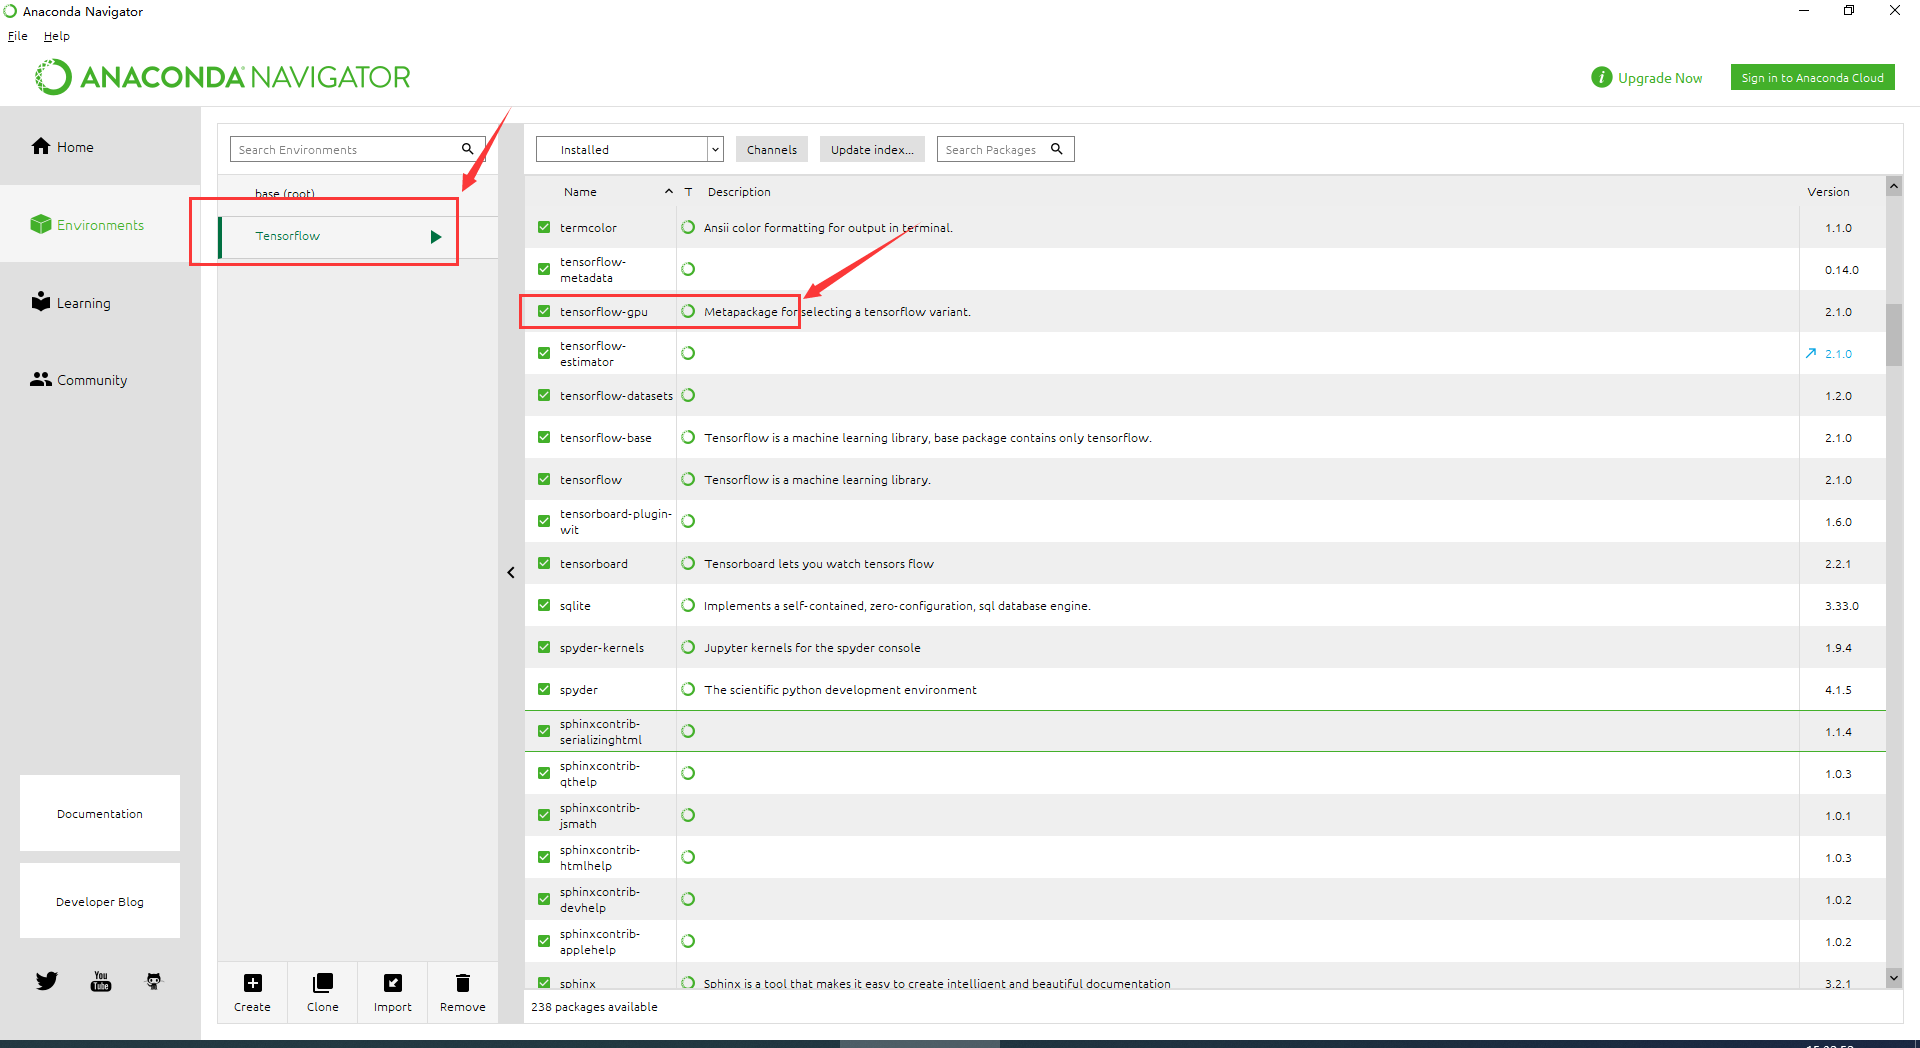Image resolution: width=1920 pixels, height=1048 pixels.
Task: Click the search magnifier in Search Environments
Action: [467, 149]
